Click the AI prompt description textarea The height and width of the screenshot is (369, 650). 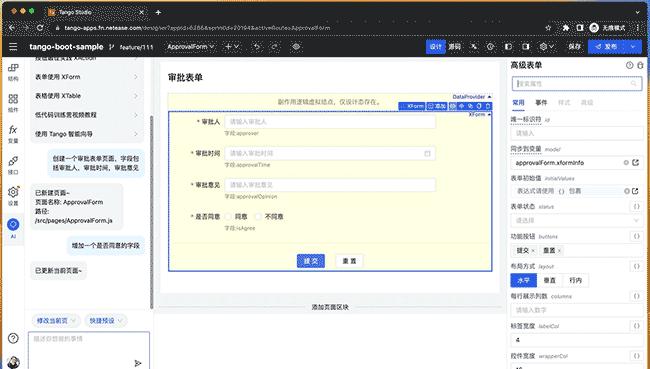pyautogui.click(x=89, y=350)
